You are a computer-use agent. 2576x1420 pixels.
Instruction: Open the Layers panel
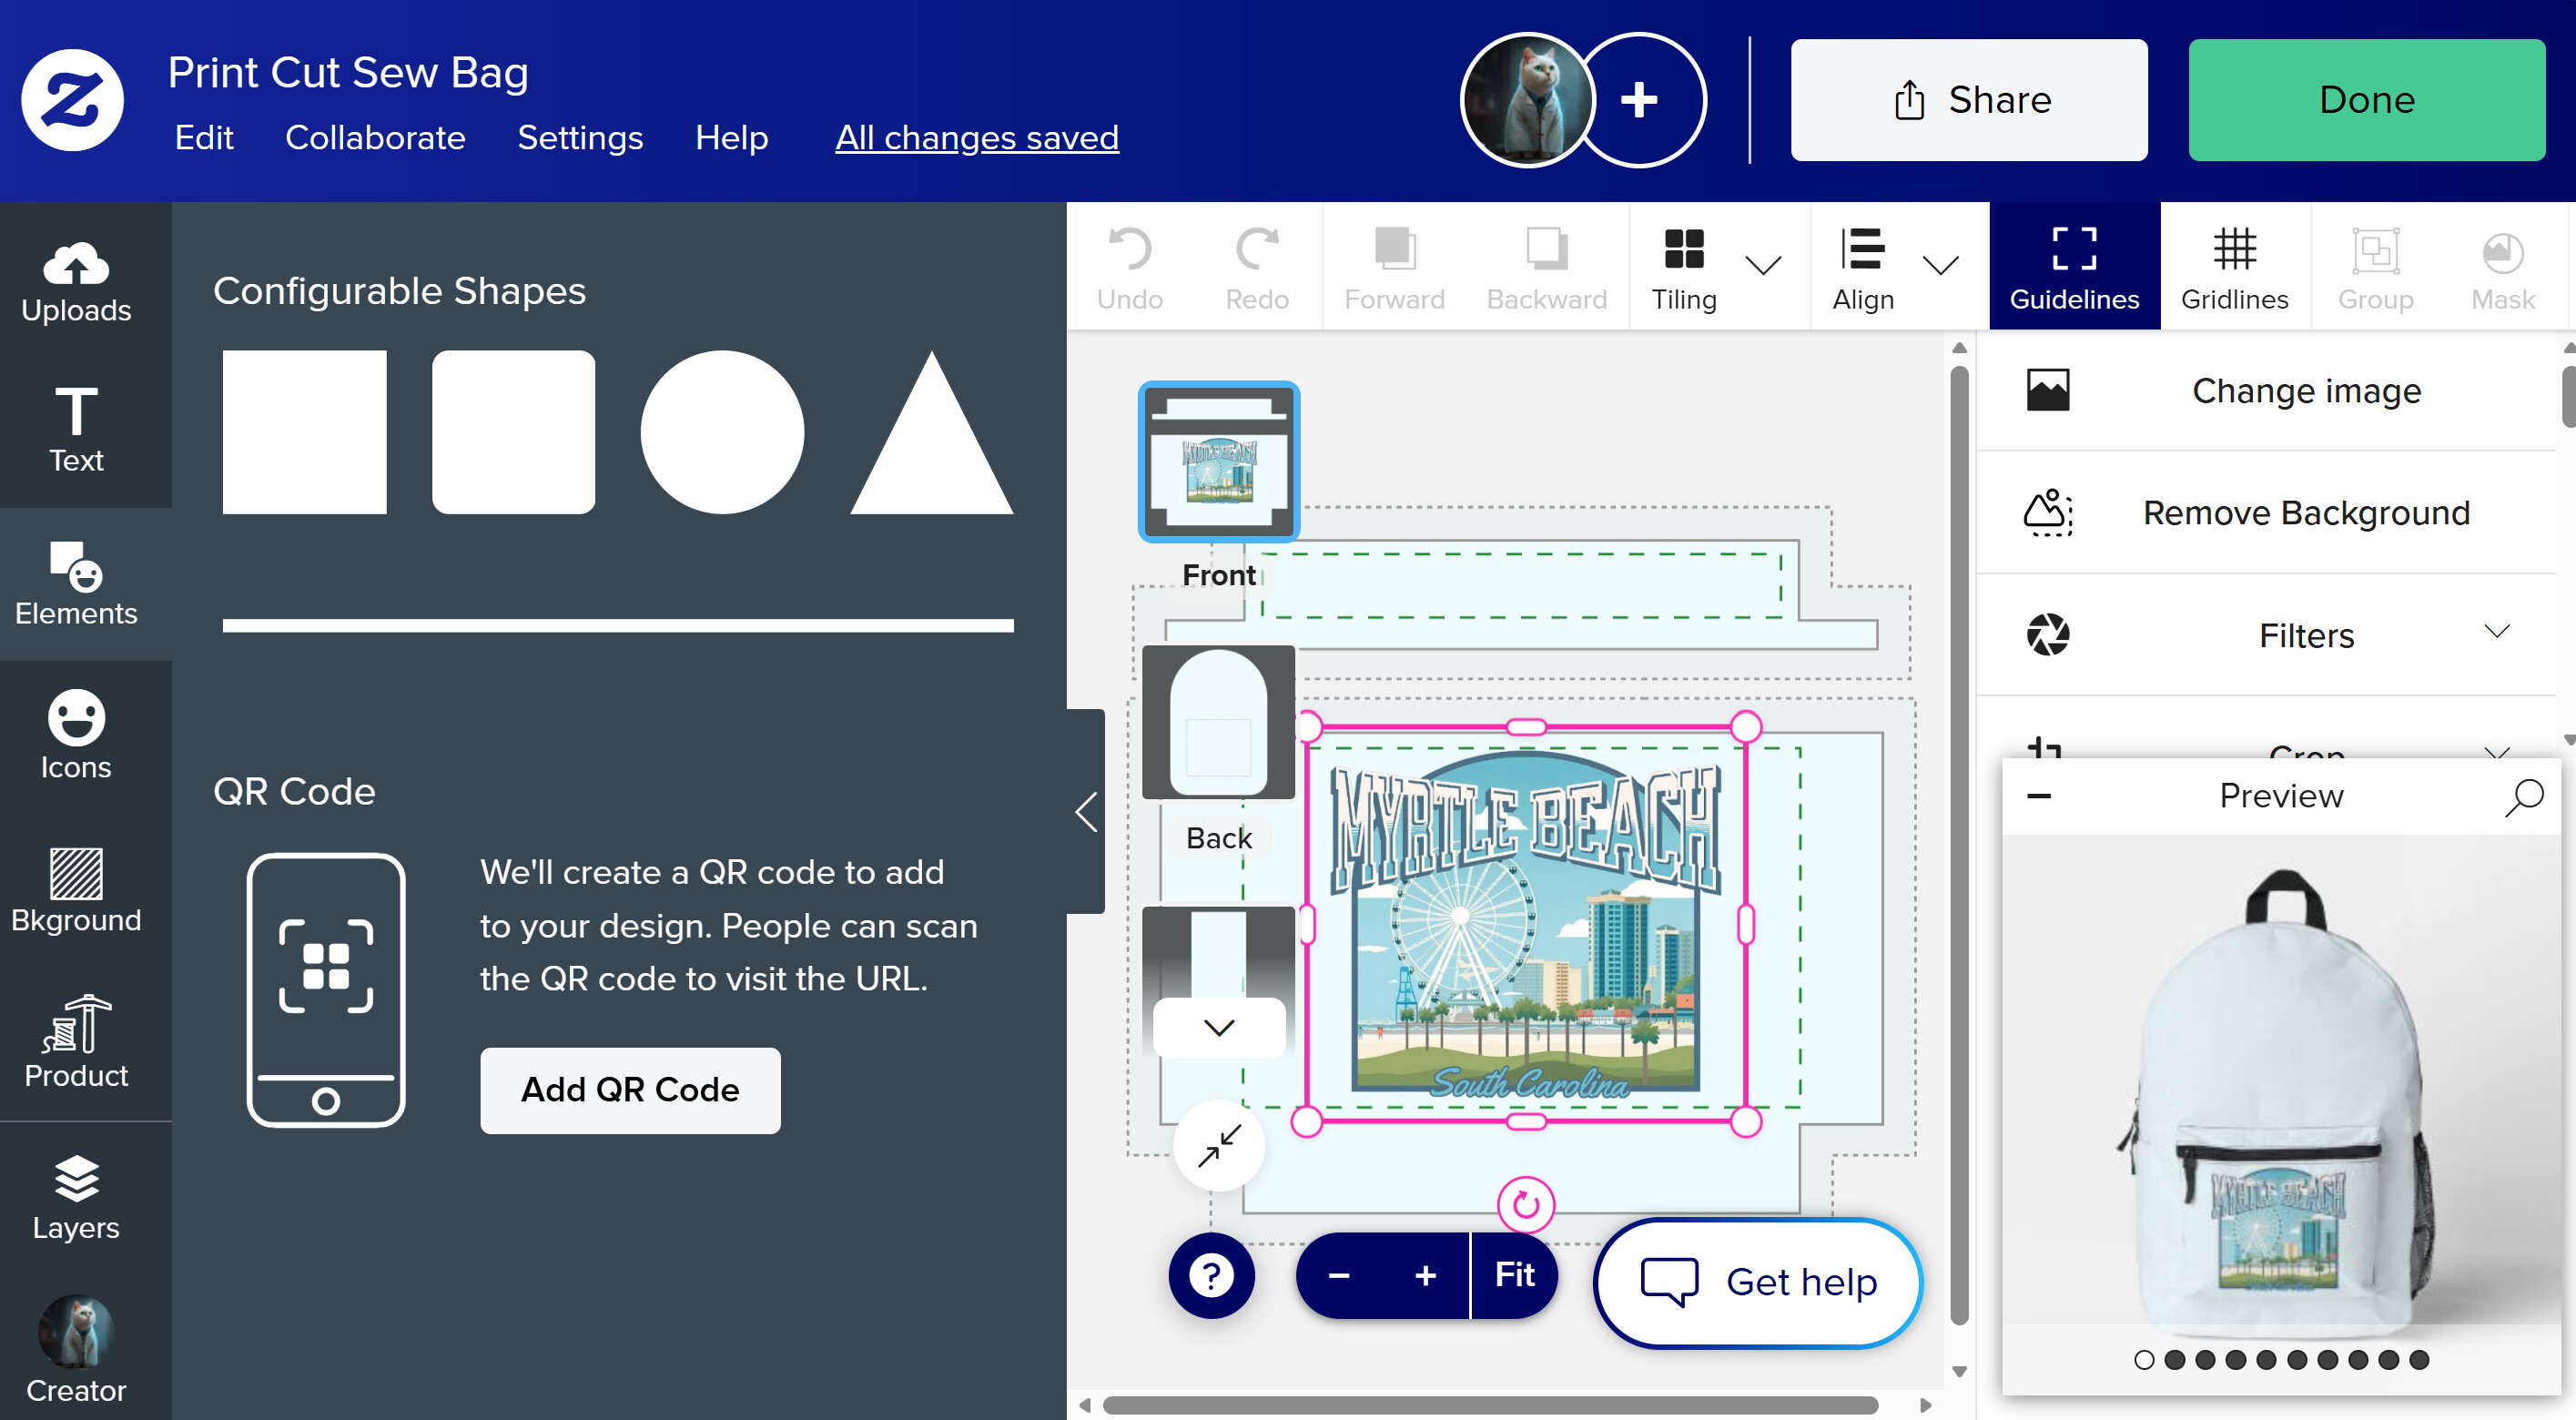(76, 1198)
